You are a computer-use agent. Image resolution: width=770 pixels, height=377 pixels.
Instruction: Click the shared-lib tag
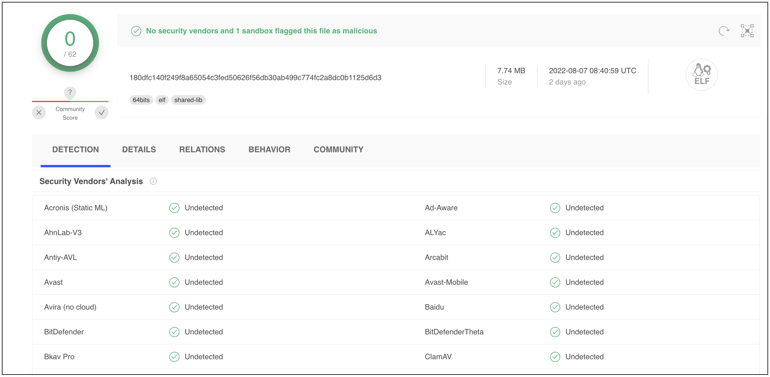(189, 100)
